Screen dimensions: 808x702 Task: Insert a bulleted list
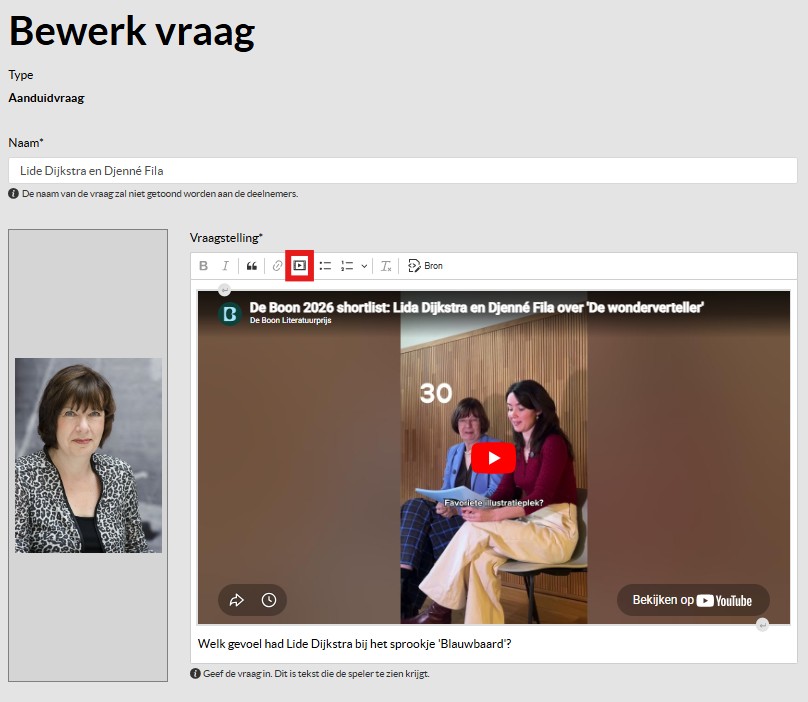325,266
